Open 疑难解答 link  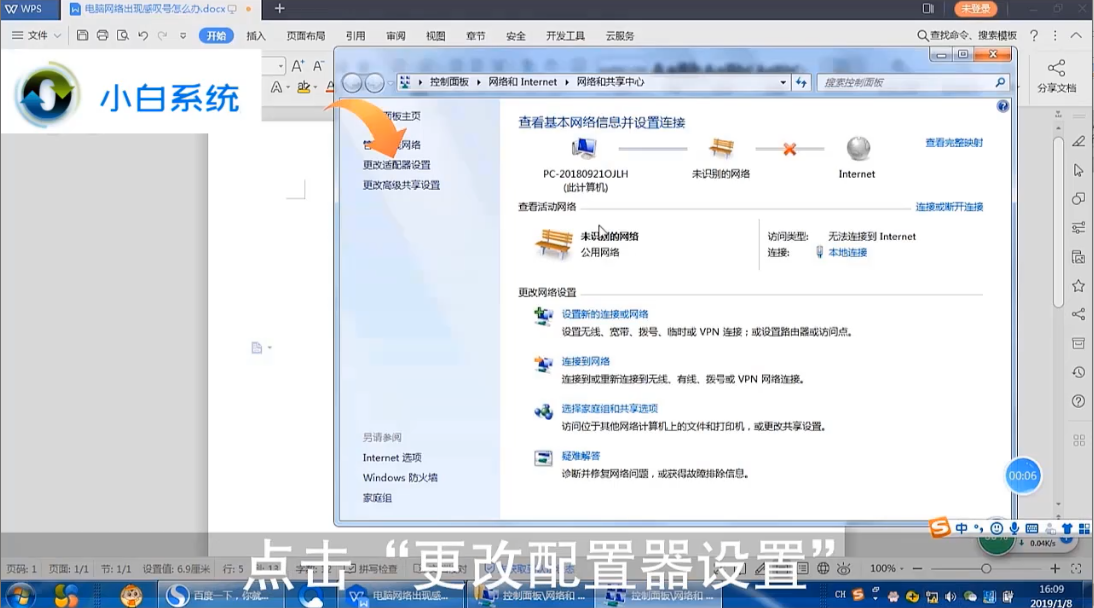pyautogui.click(x=580, y=456)
